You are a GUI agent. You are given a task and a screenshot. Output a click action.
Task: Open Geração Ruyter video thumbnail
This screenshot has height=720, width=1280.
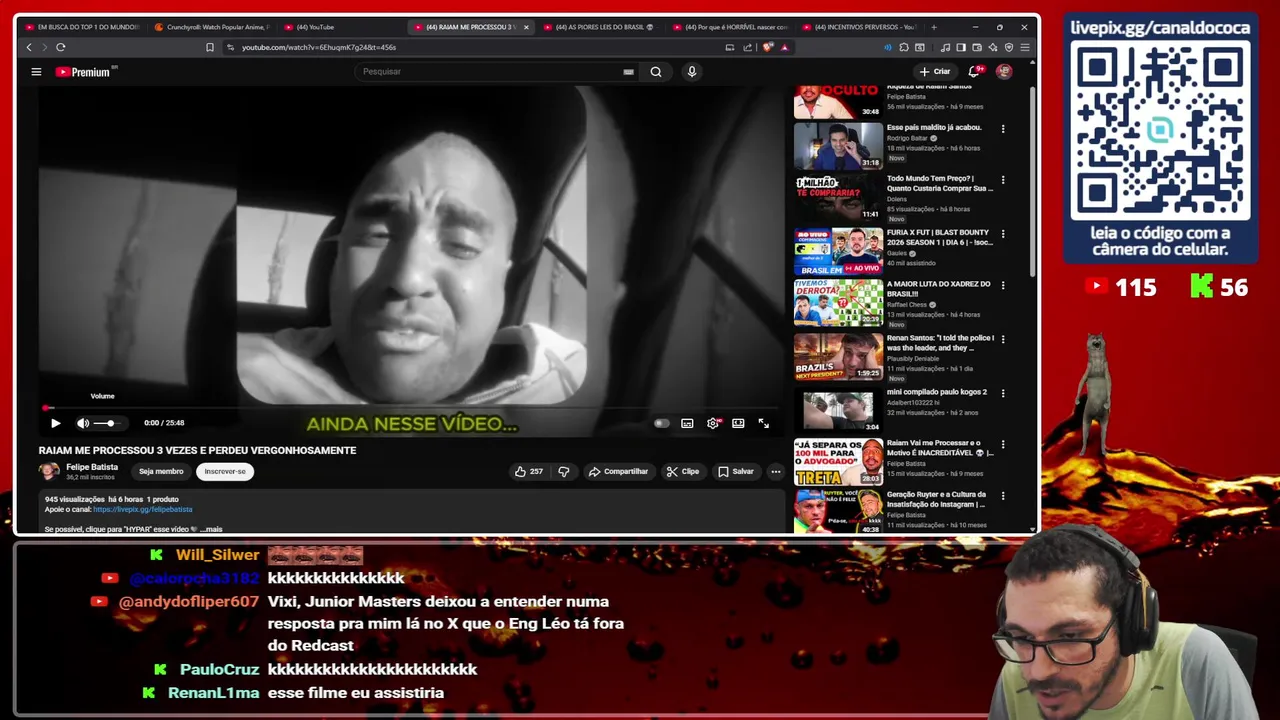pos(838,511)
